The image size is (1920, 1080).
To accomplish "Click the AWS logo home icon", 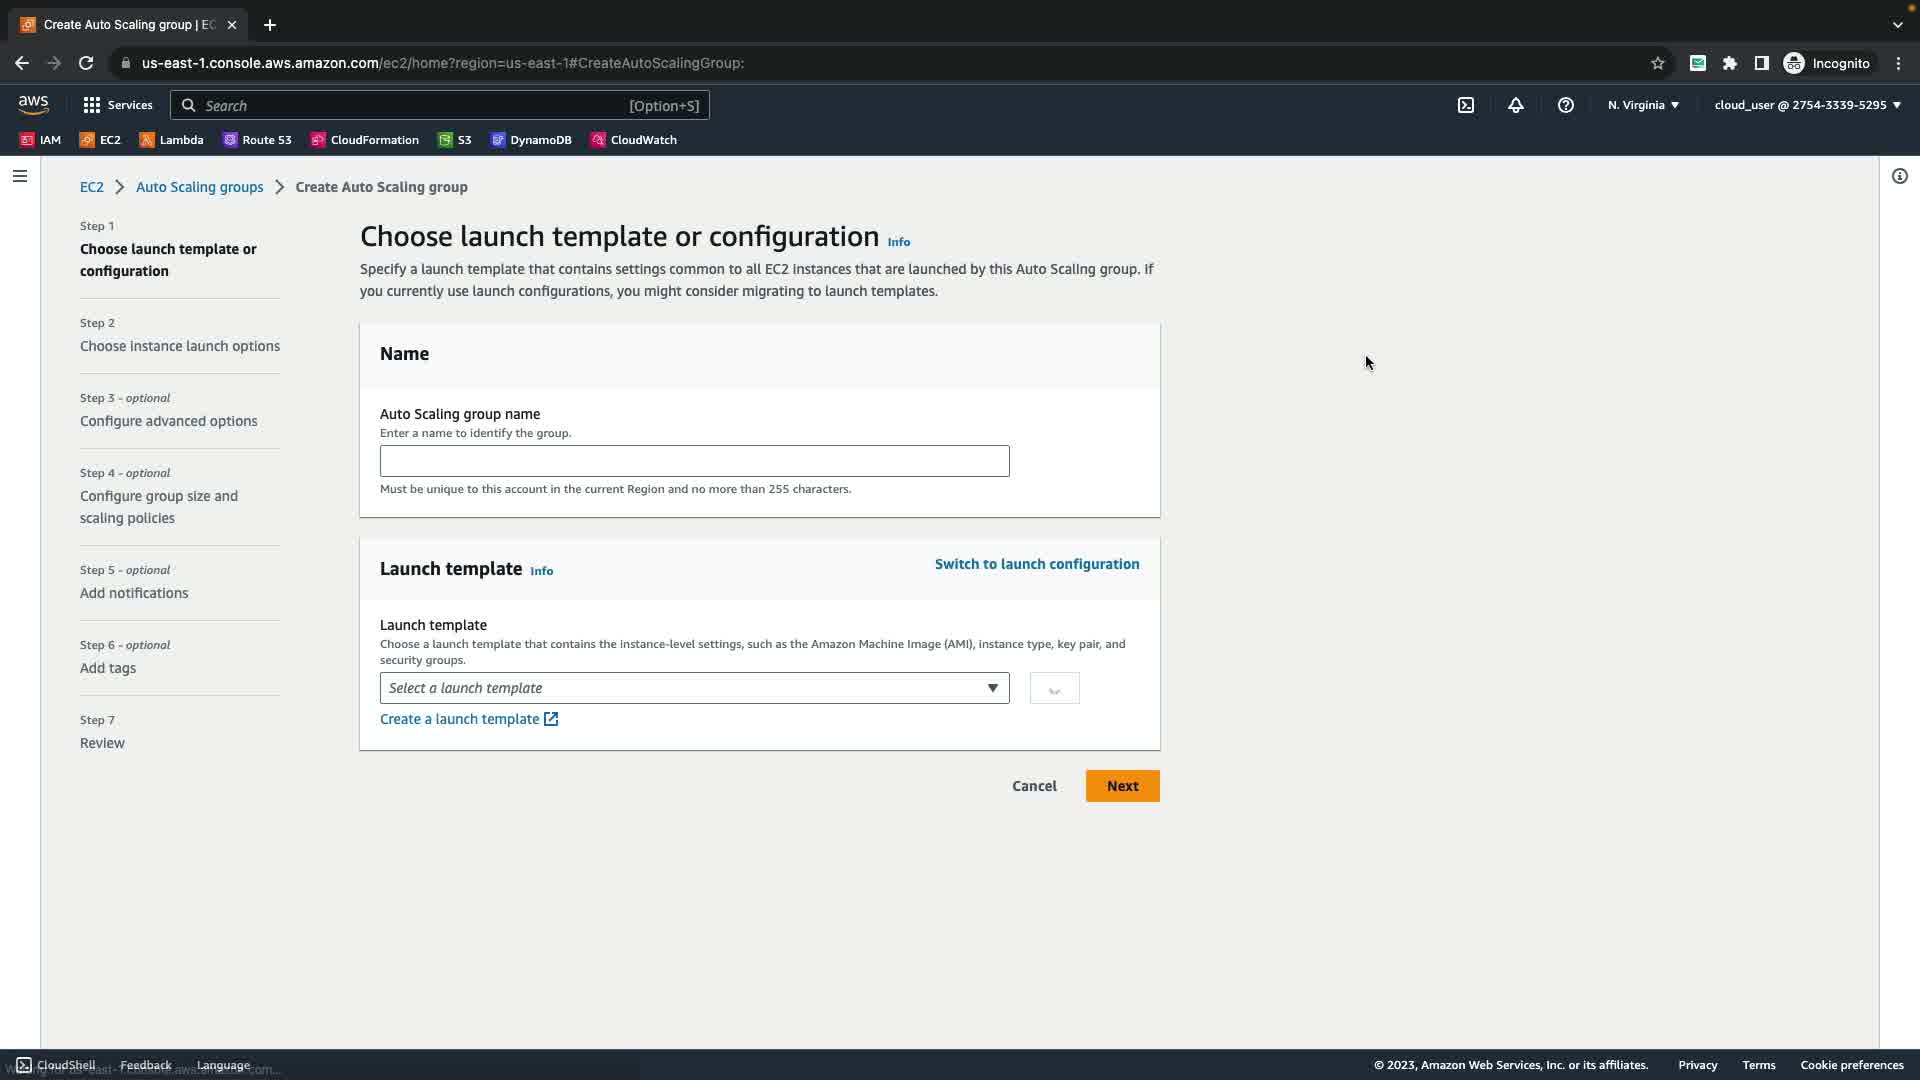I will tap(33, 104).
